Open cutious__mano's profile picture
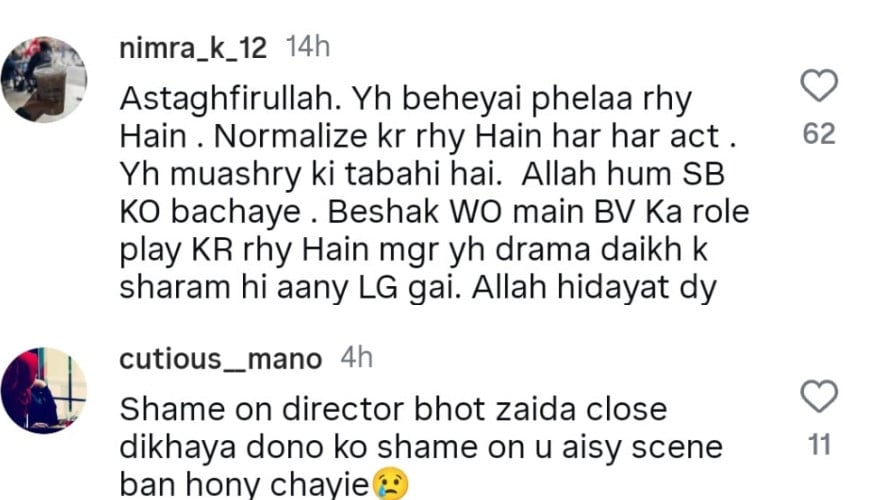874x500 pixels. [x=43, y=391]
